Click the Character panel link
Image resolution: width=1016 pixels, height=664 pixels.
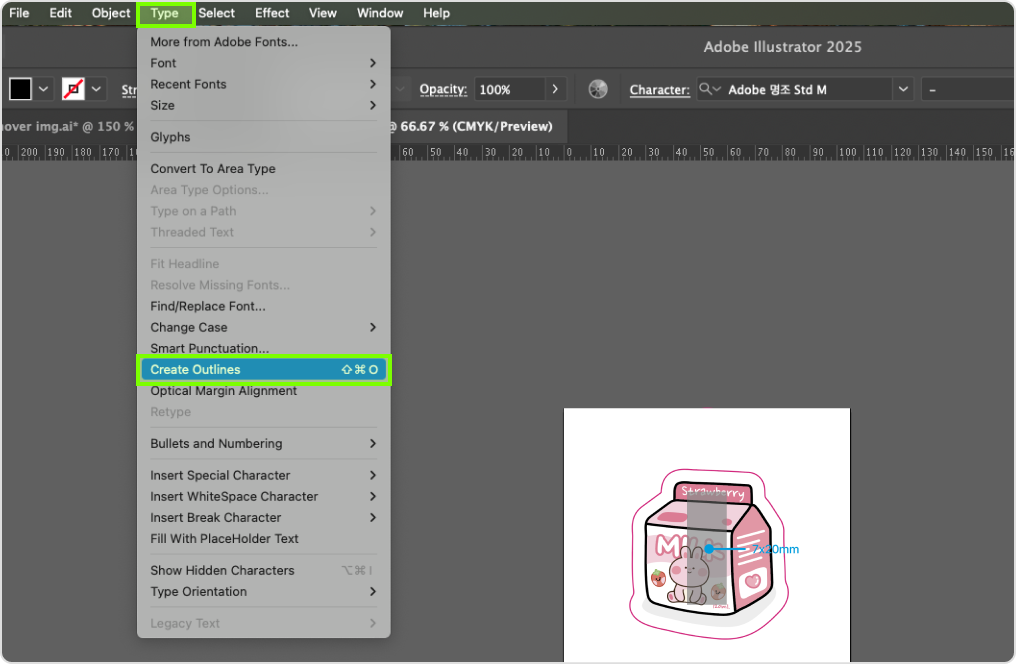click(x=659, y=89)
